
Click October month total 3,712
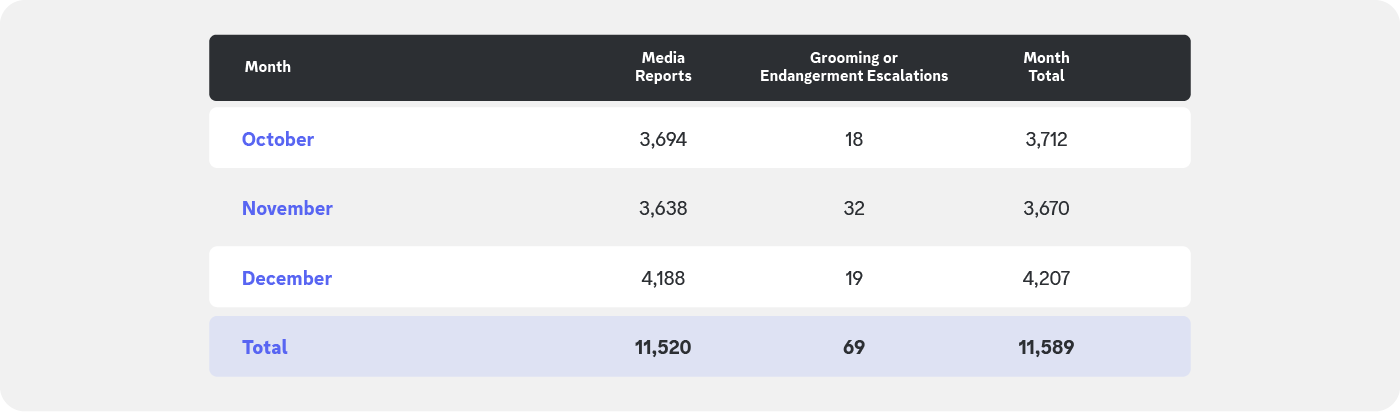pyautogui.click(x=1046, y=139)
